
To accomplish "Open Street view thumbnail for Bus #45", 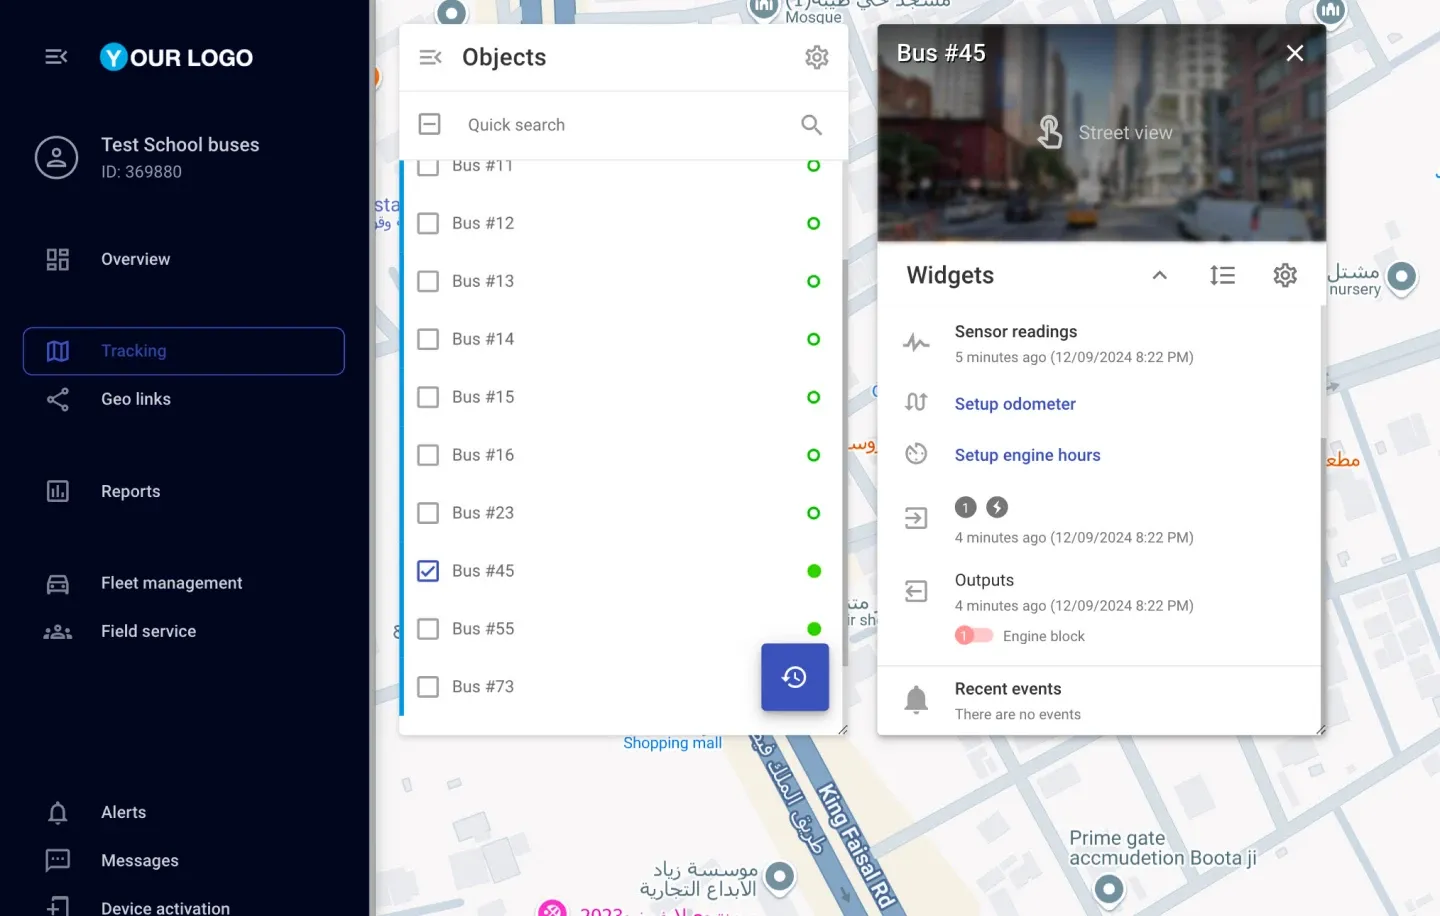I will (1102, 132).
